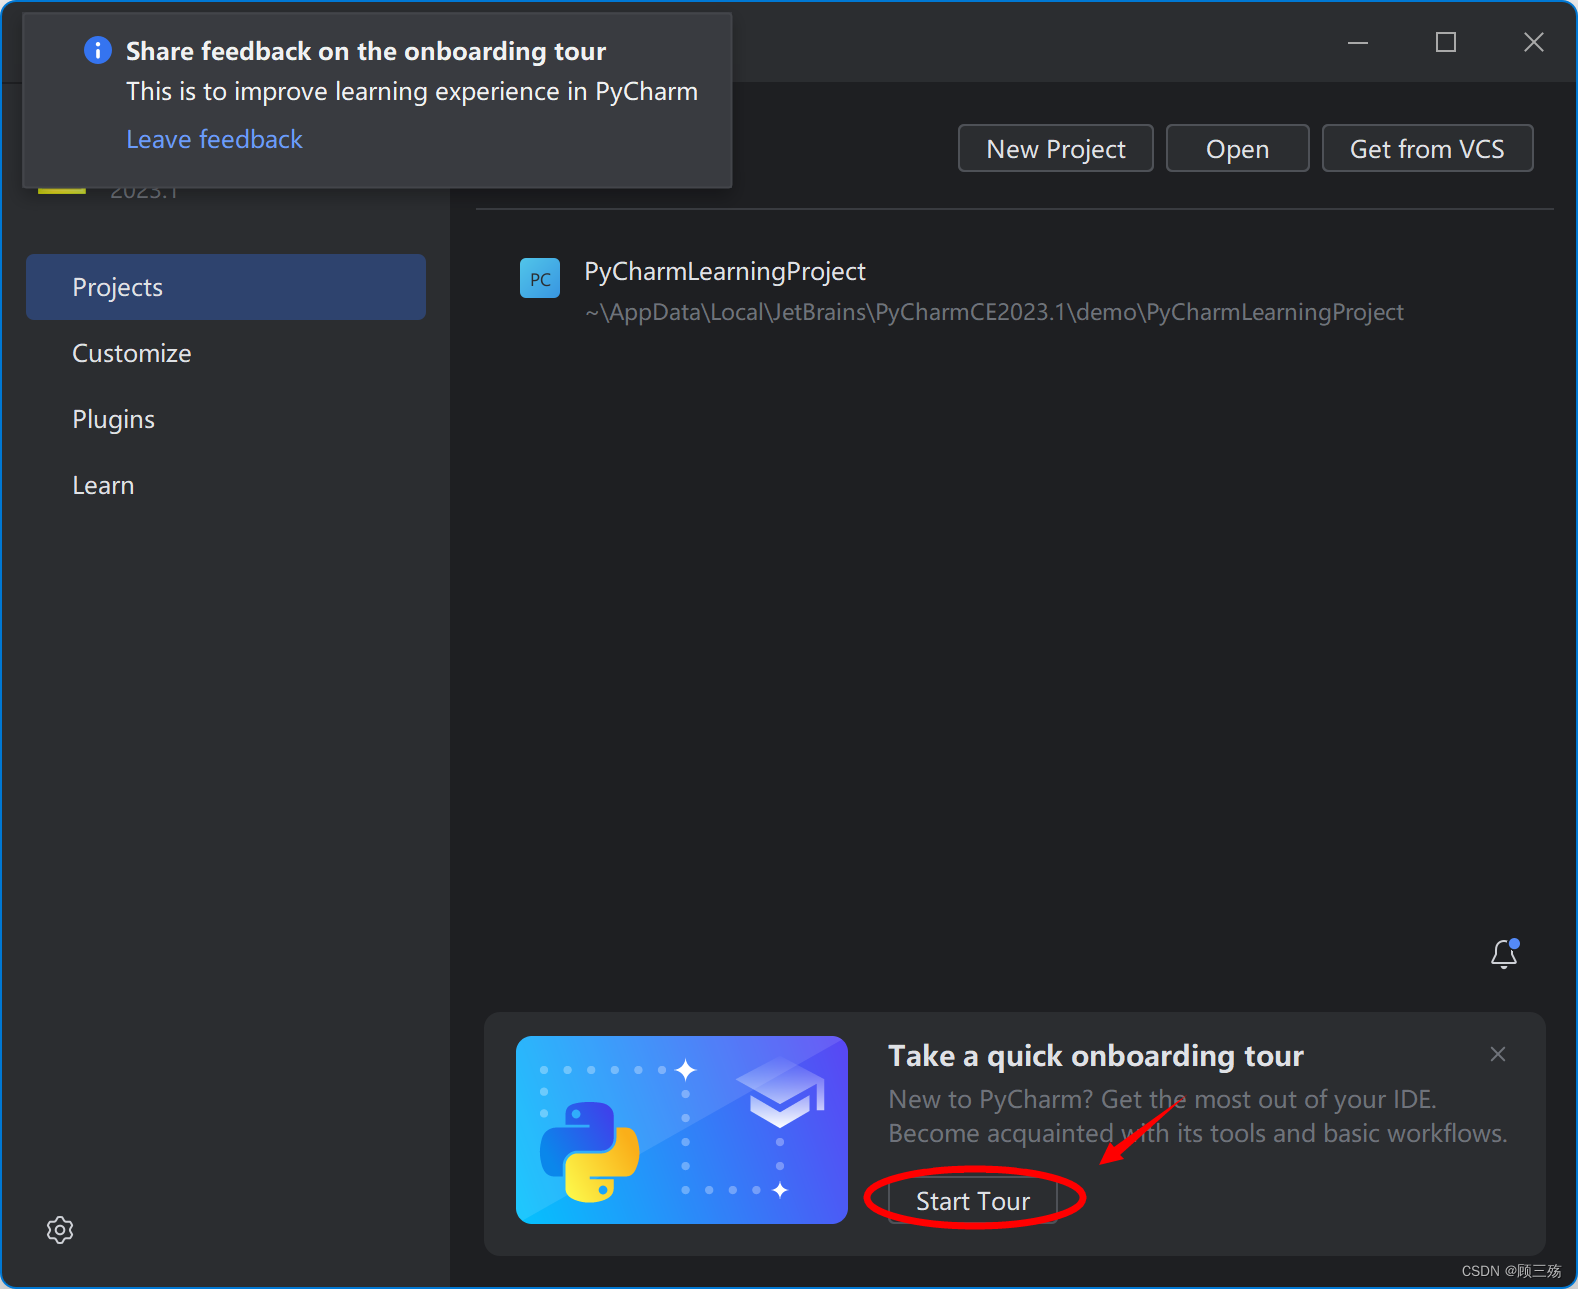Maximize the PyCharm welcome window
The width and height of the screenshot is (1578, 1289).
coord(1446,42)
